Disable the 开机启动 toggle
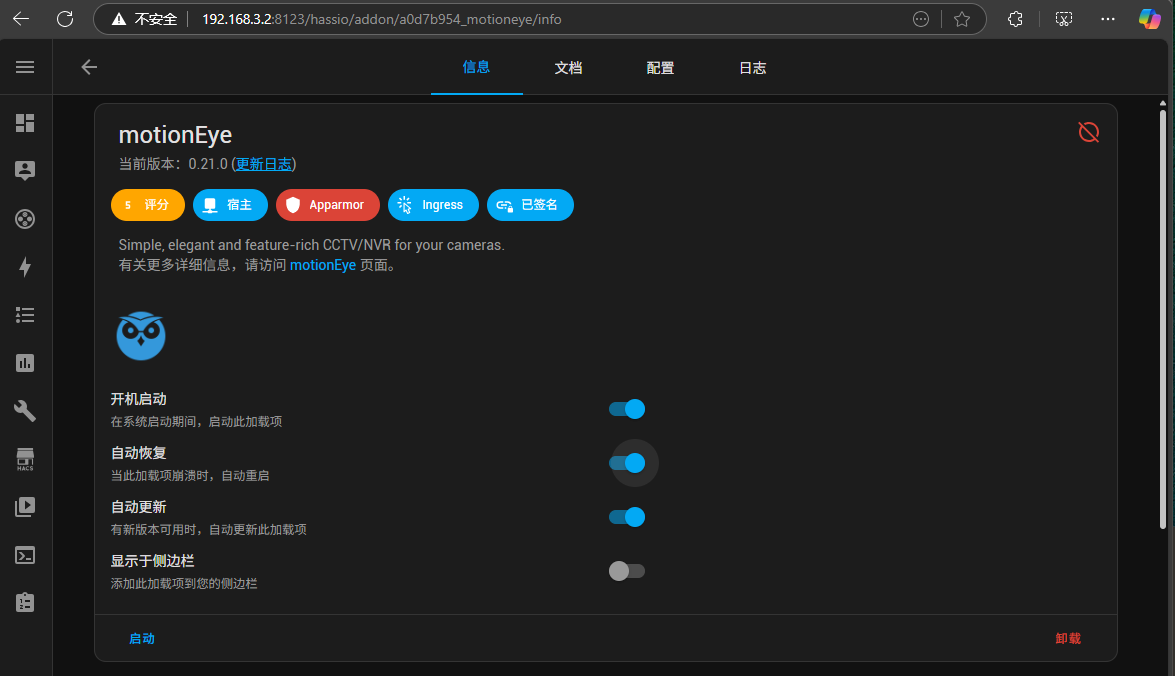 [627, 409]
